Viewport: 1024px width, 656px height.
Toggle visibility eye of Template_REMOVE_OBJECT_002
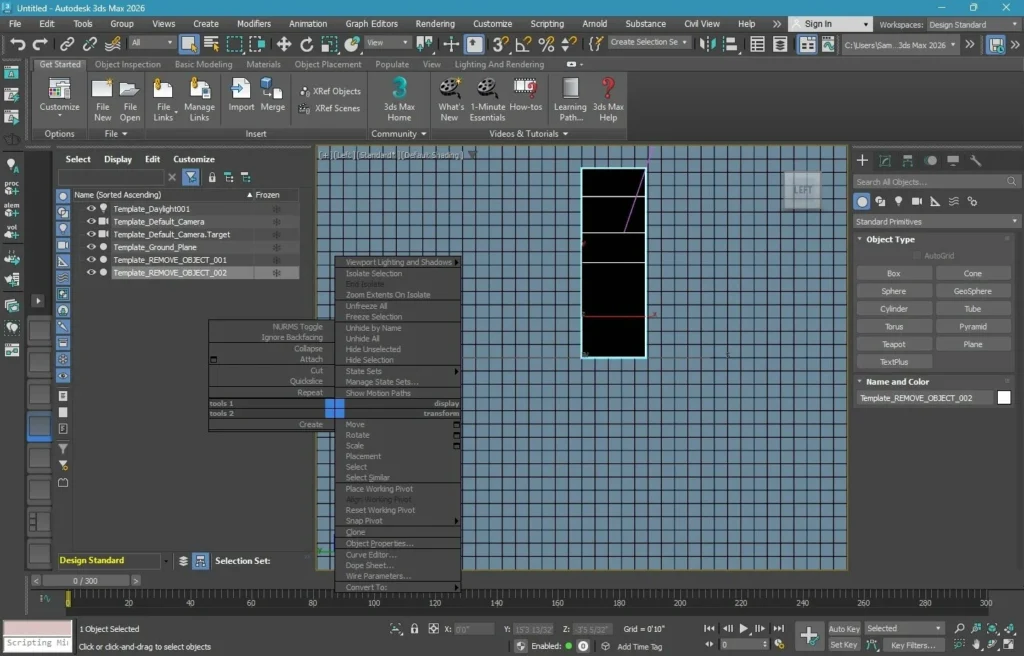pyautogui.click(x=91, y=272)
